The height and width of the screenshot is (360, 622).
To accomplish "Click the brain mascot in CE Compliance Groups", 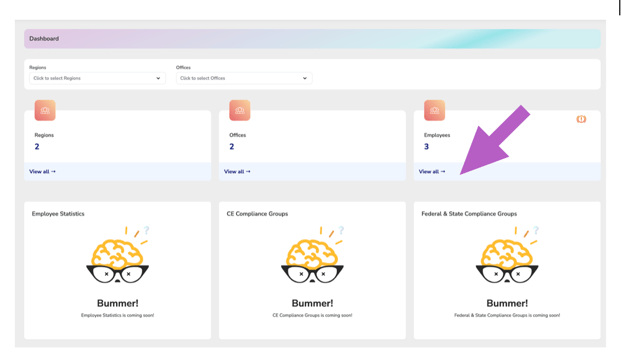I will 312,255.
